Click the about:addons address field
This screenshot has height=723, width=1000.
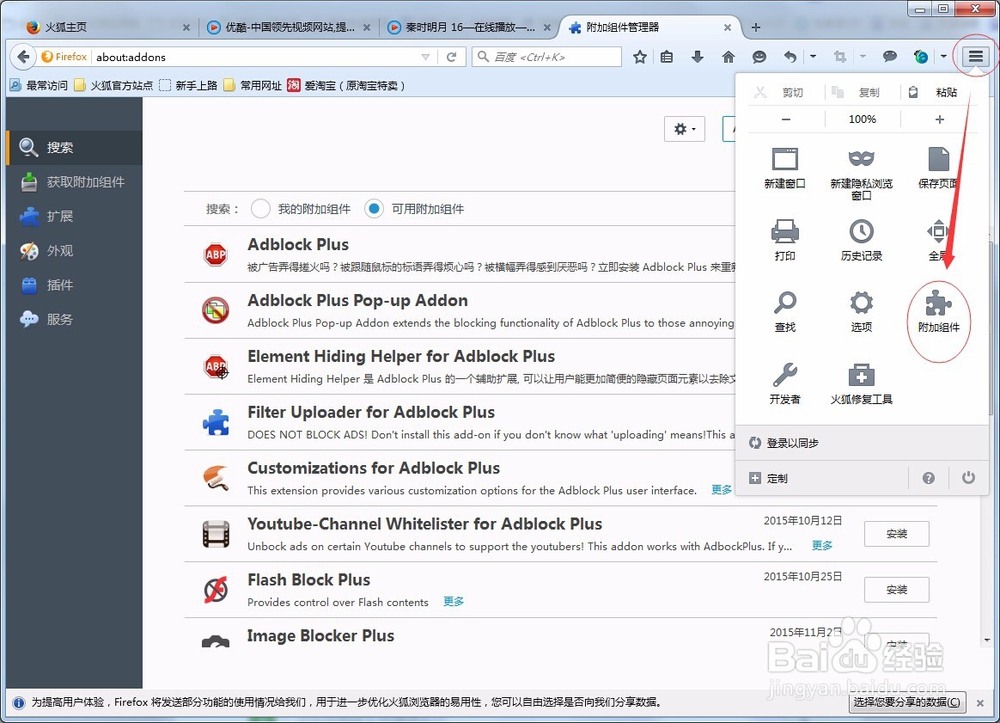pyautogui.click(x=255, y=57)
